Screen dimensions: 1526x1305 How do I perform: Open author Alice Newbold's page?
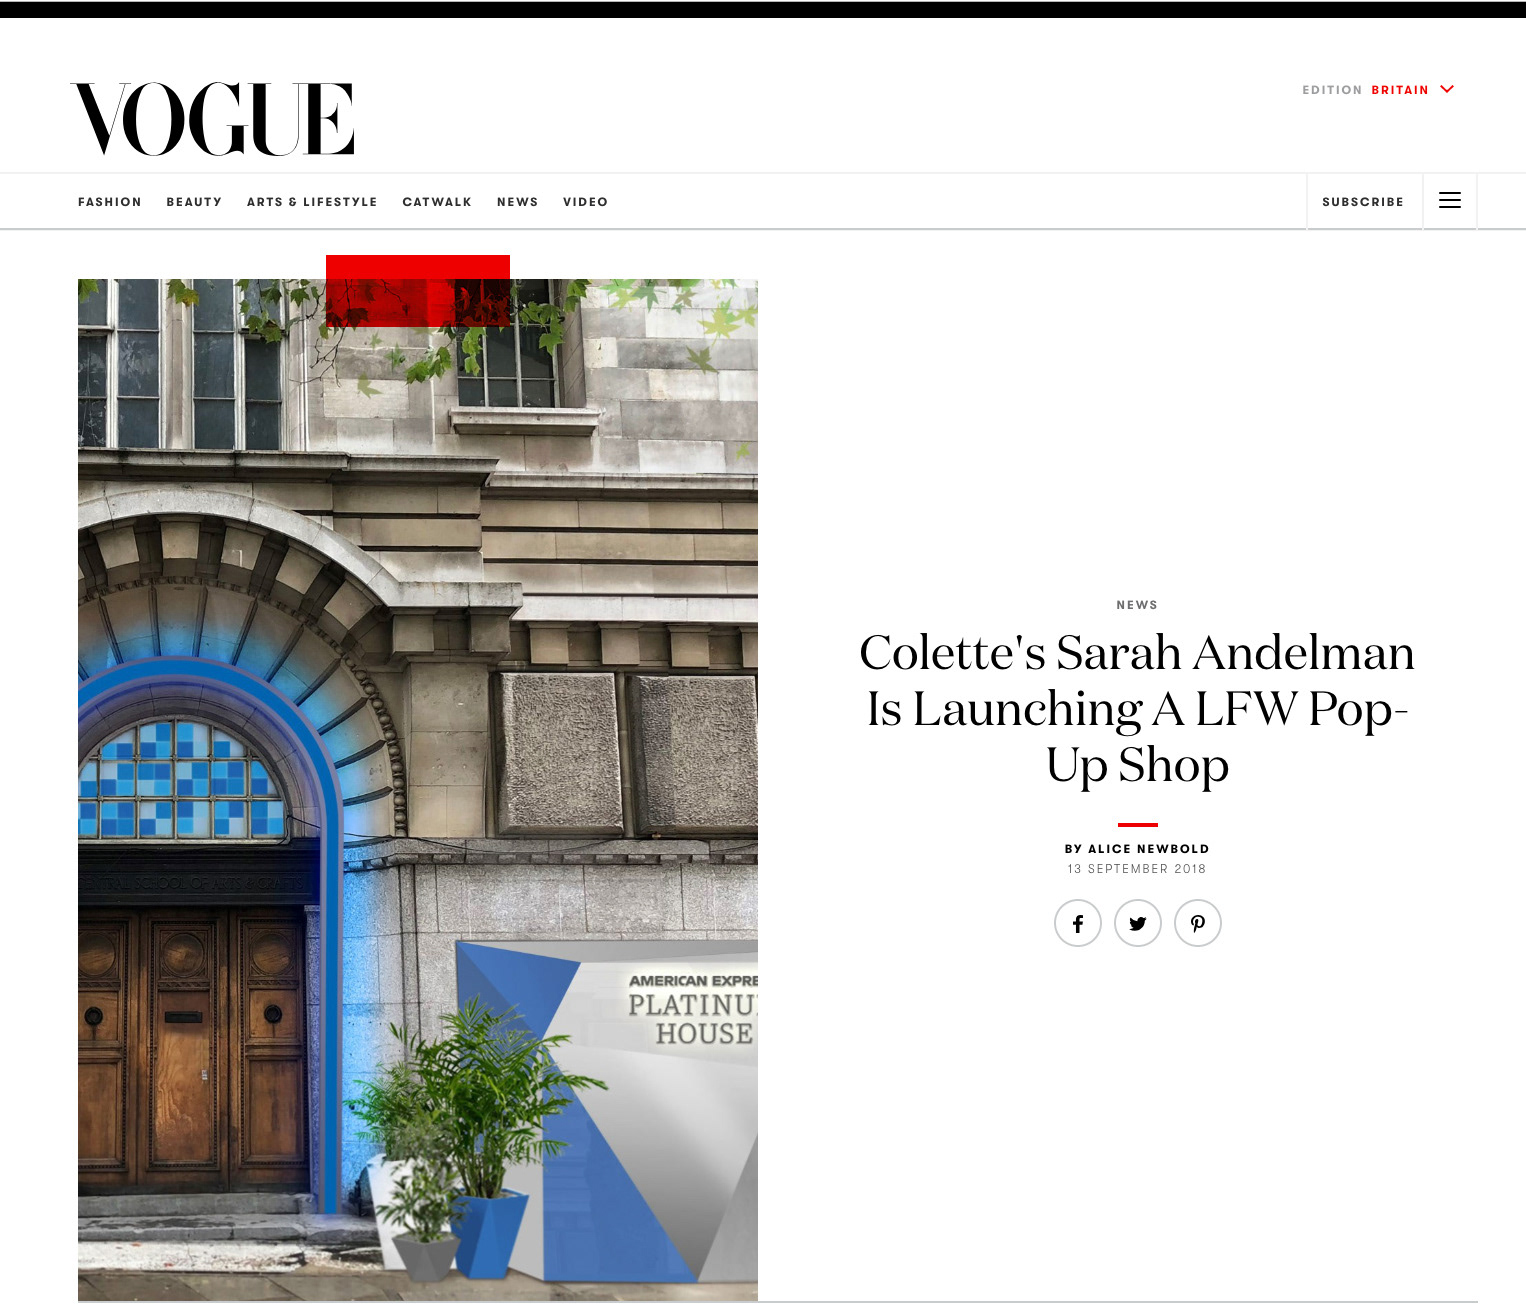[x=1148, y=849]
